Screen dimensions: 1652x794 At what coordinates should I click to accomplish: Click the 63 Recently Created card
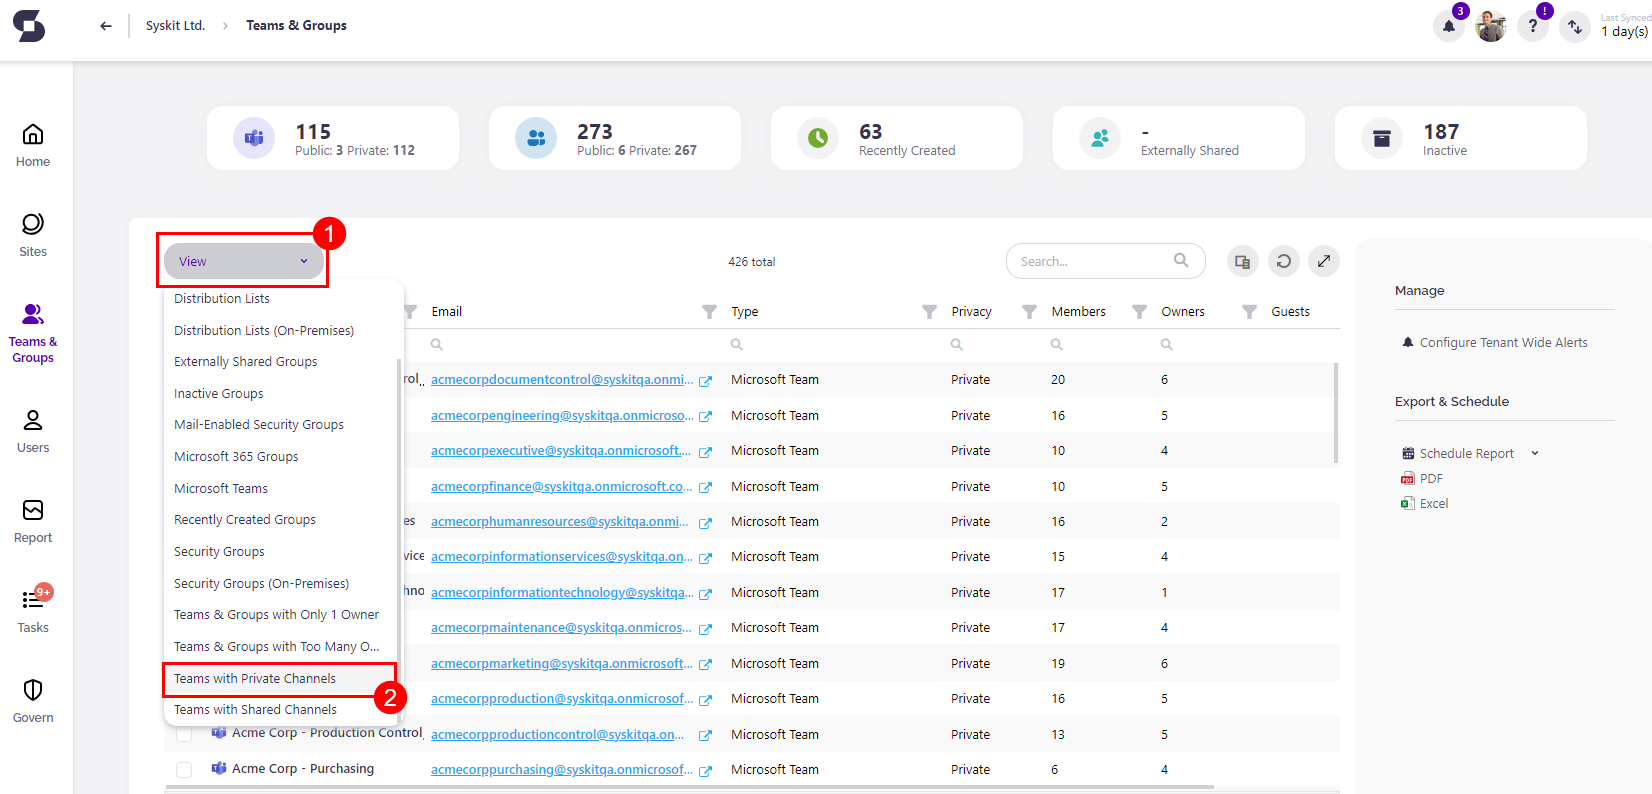pyautogui.click(x=897, y=138)
